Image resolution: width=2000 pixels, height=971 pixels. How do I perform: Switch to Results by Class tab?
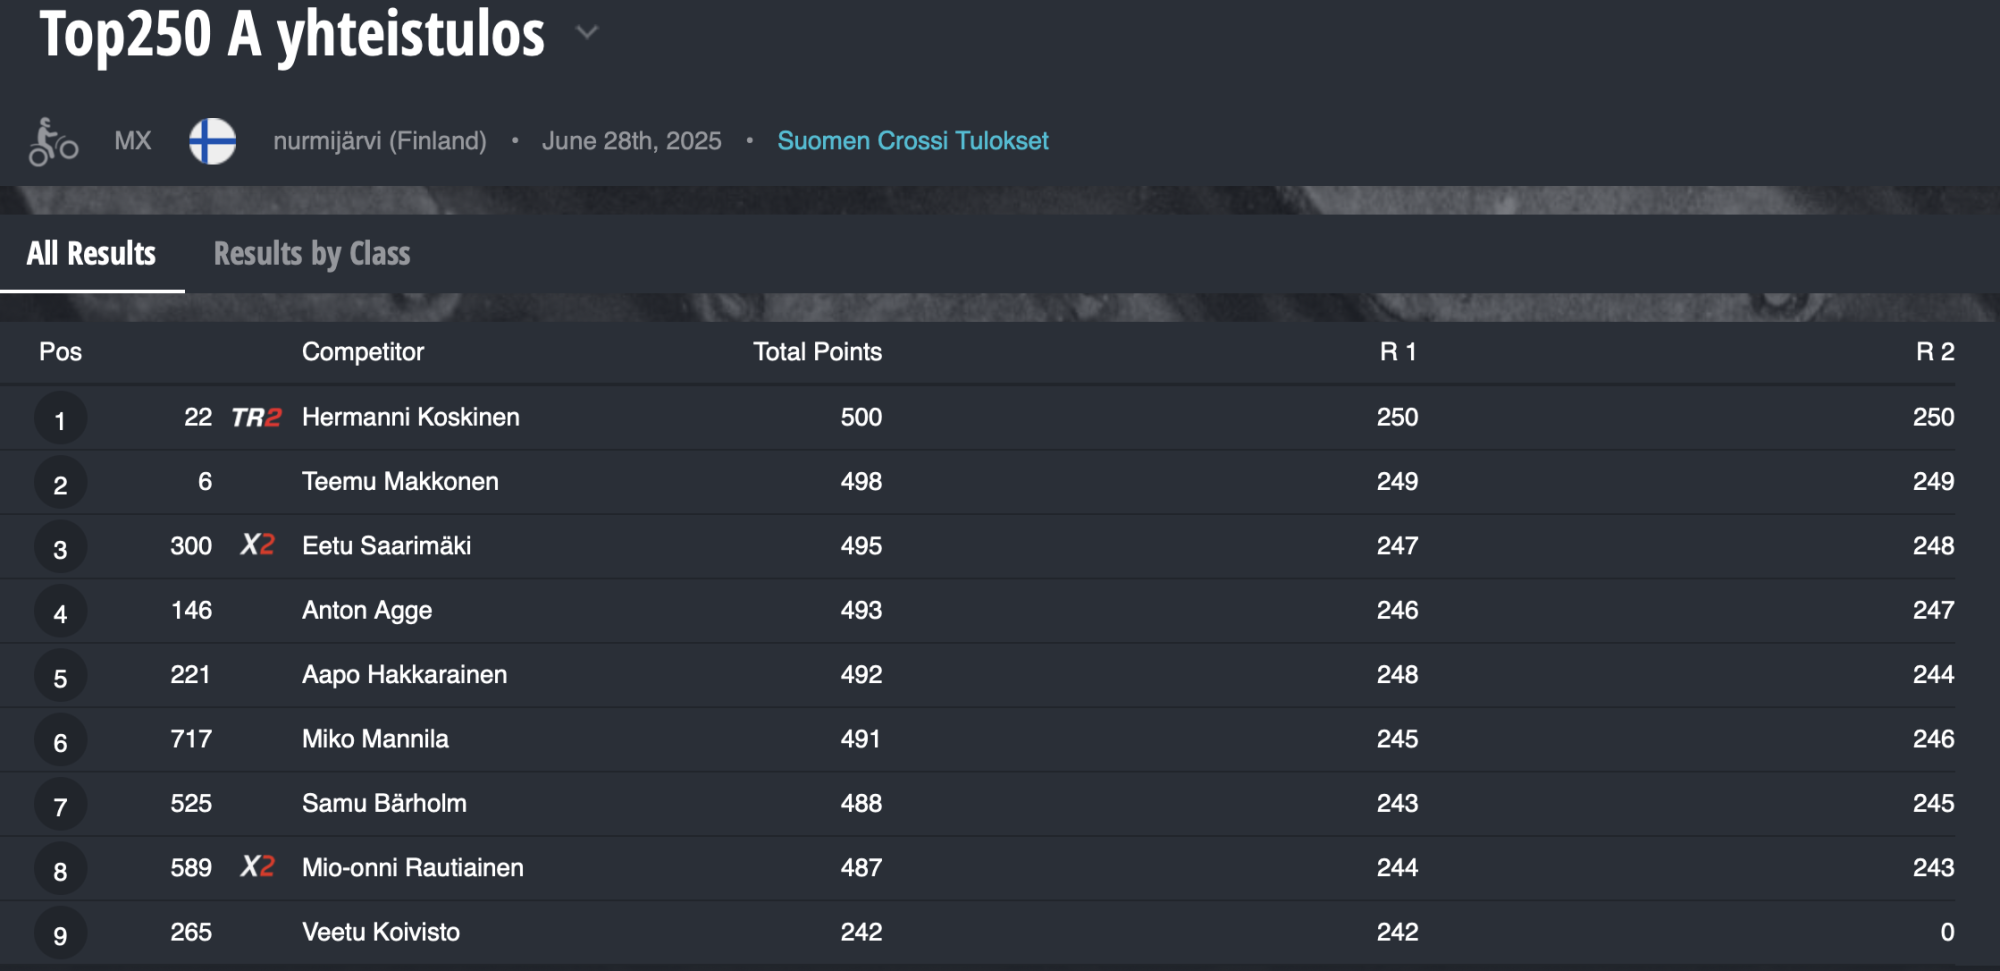tap(312, 254)
